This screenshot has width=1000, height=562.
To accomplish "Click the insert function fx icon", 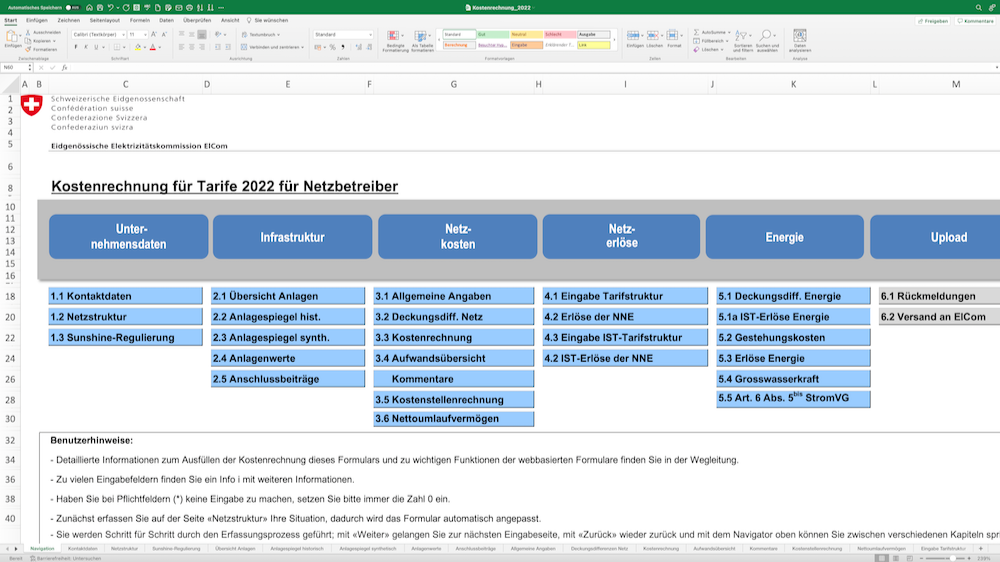I will (x=64, y=67).
